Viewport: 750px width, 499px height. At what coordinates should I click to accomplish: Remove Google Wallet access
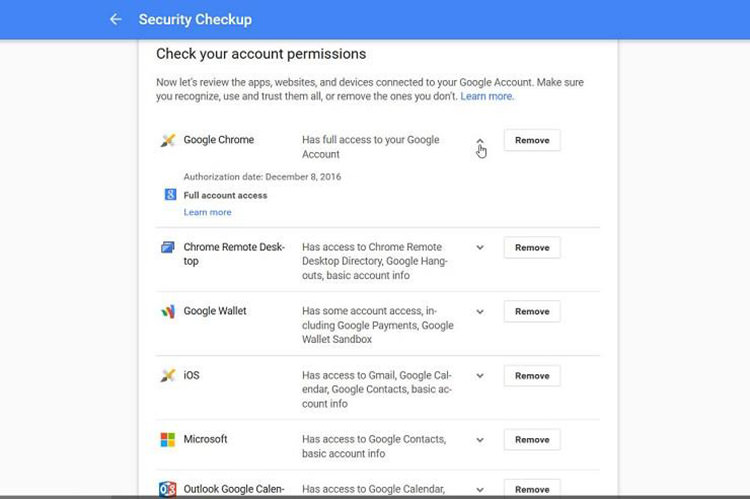coord(532,312)
